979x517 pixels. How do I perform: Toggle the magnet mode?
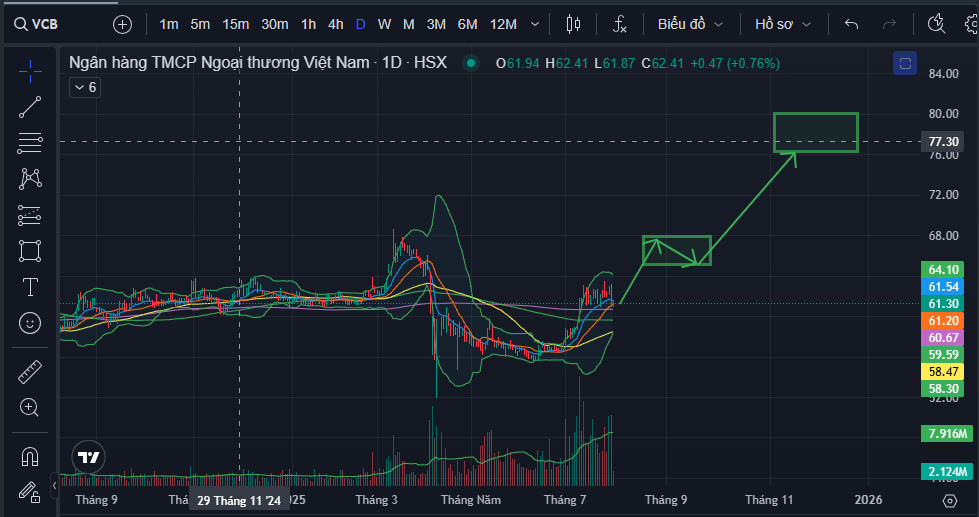[30, 457]
